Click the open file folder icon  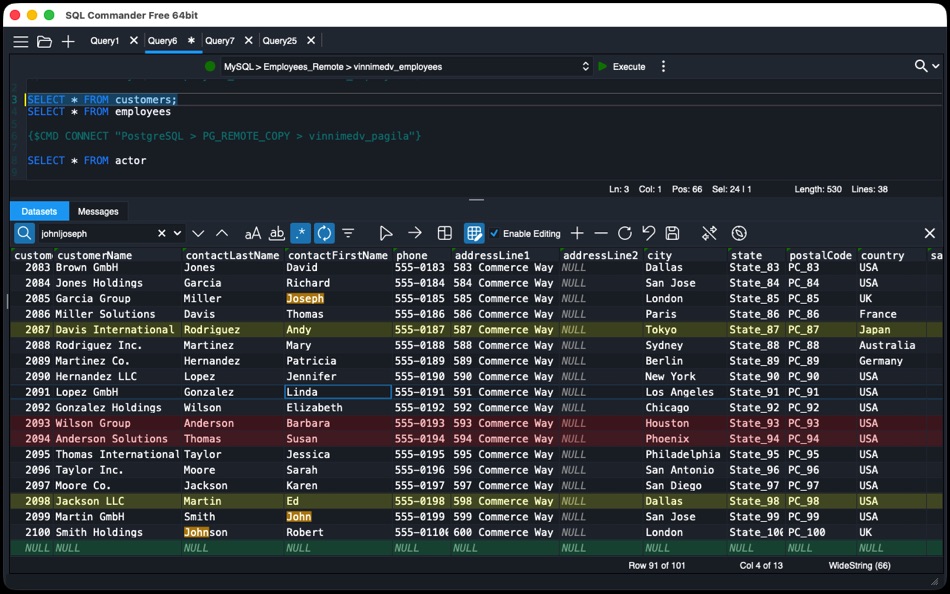pos(44,41)
